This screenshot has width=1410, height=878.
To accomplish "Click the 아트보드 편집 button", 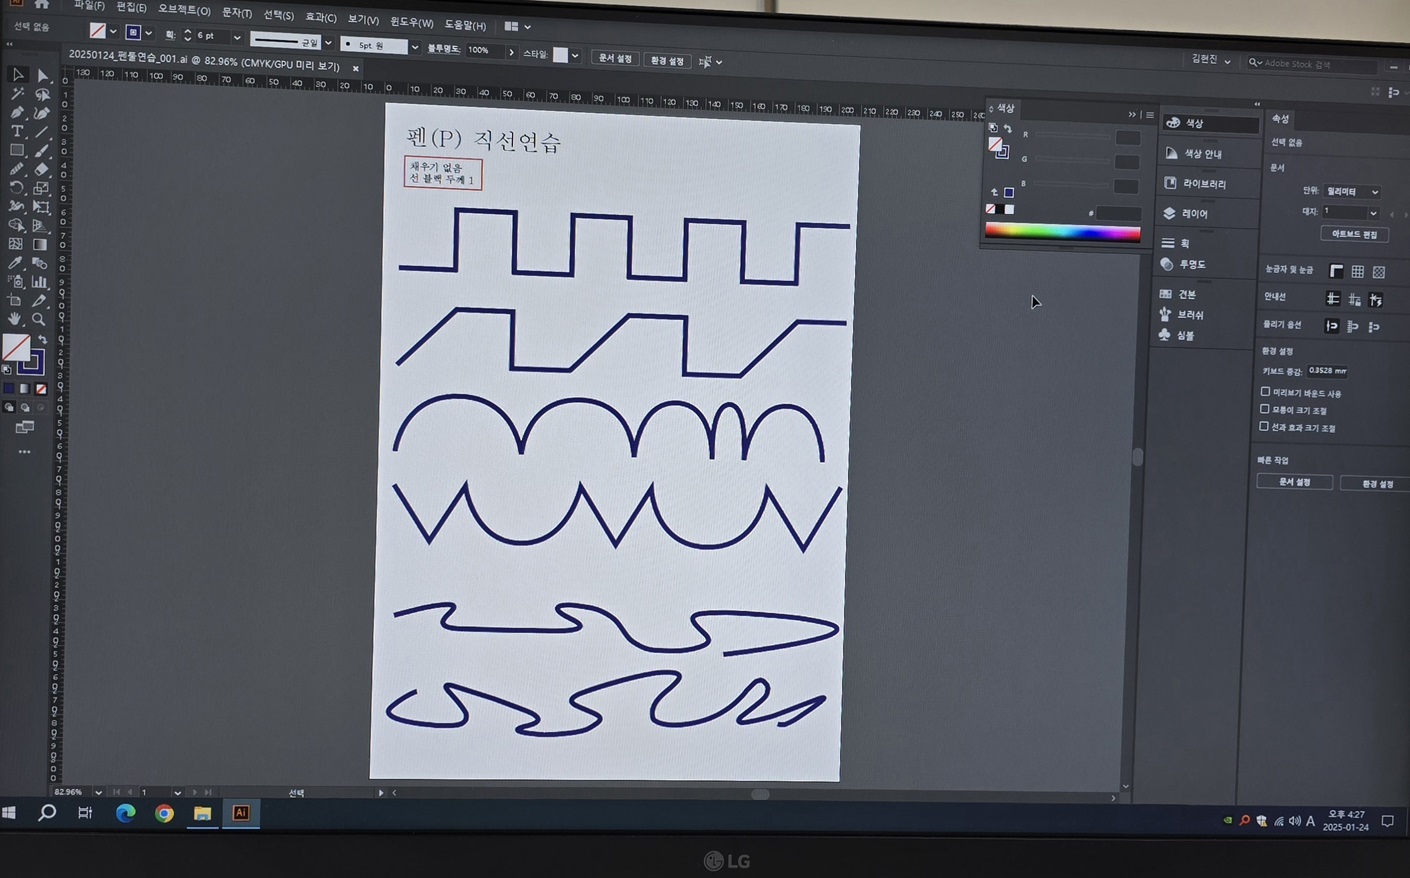I will pyautogui.click(x=1354, y=234).
